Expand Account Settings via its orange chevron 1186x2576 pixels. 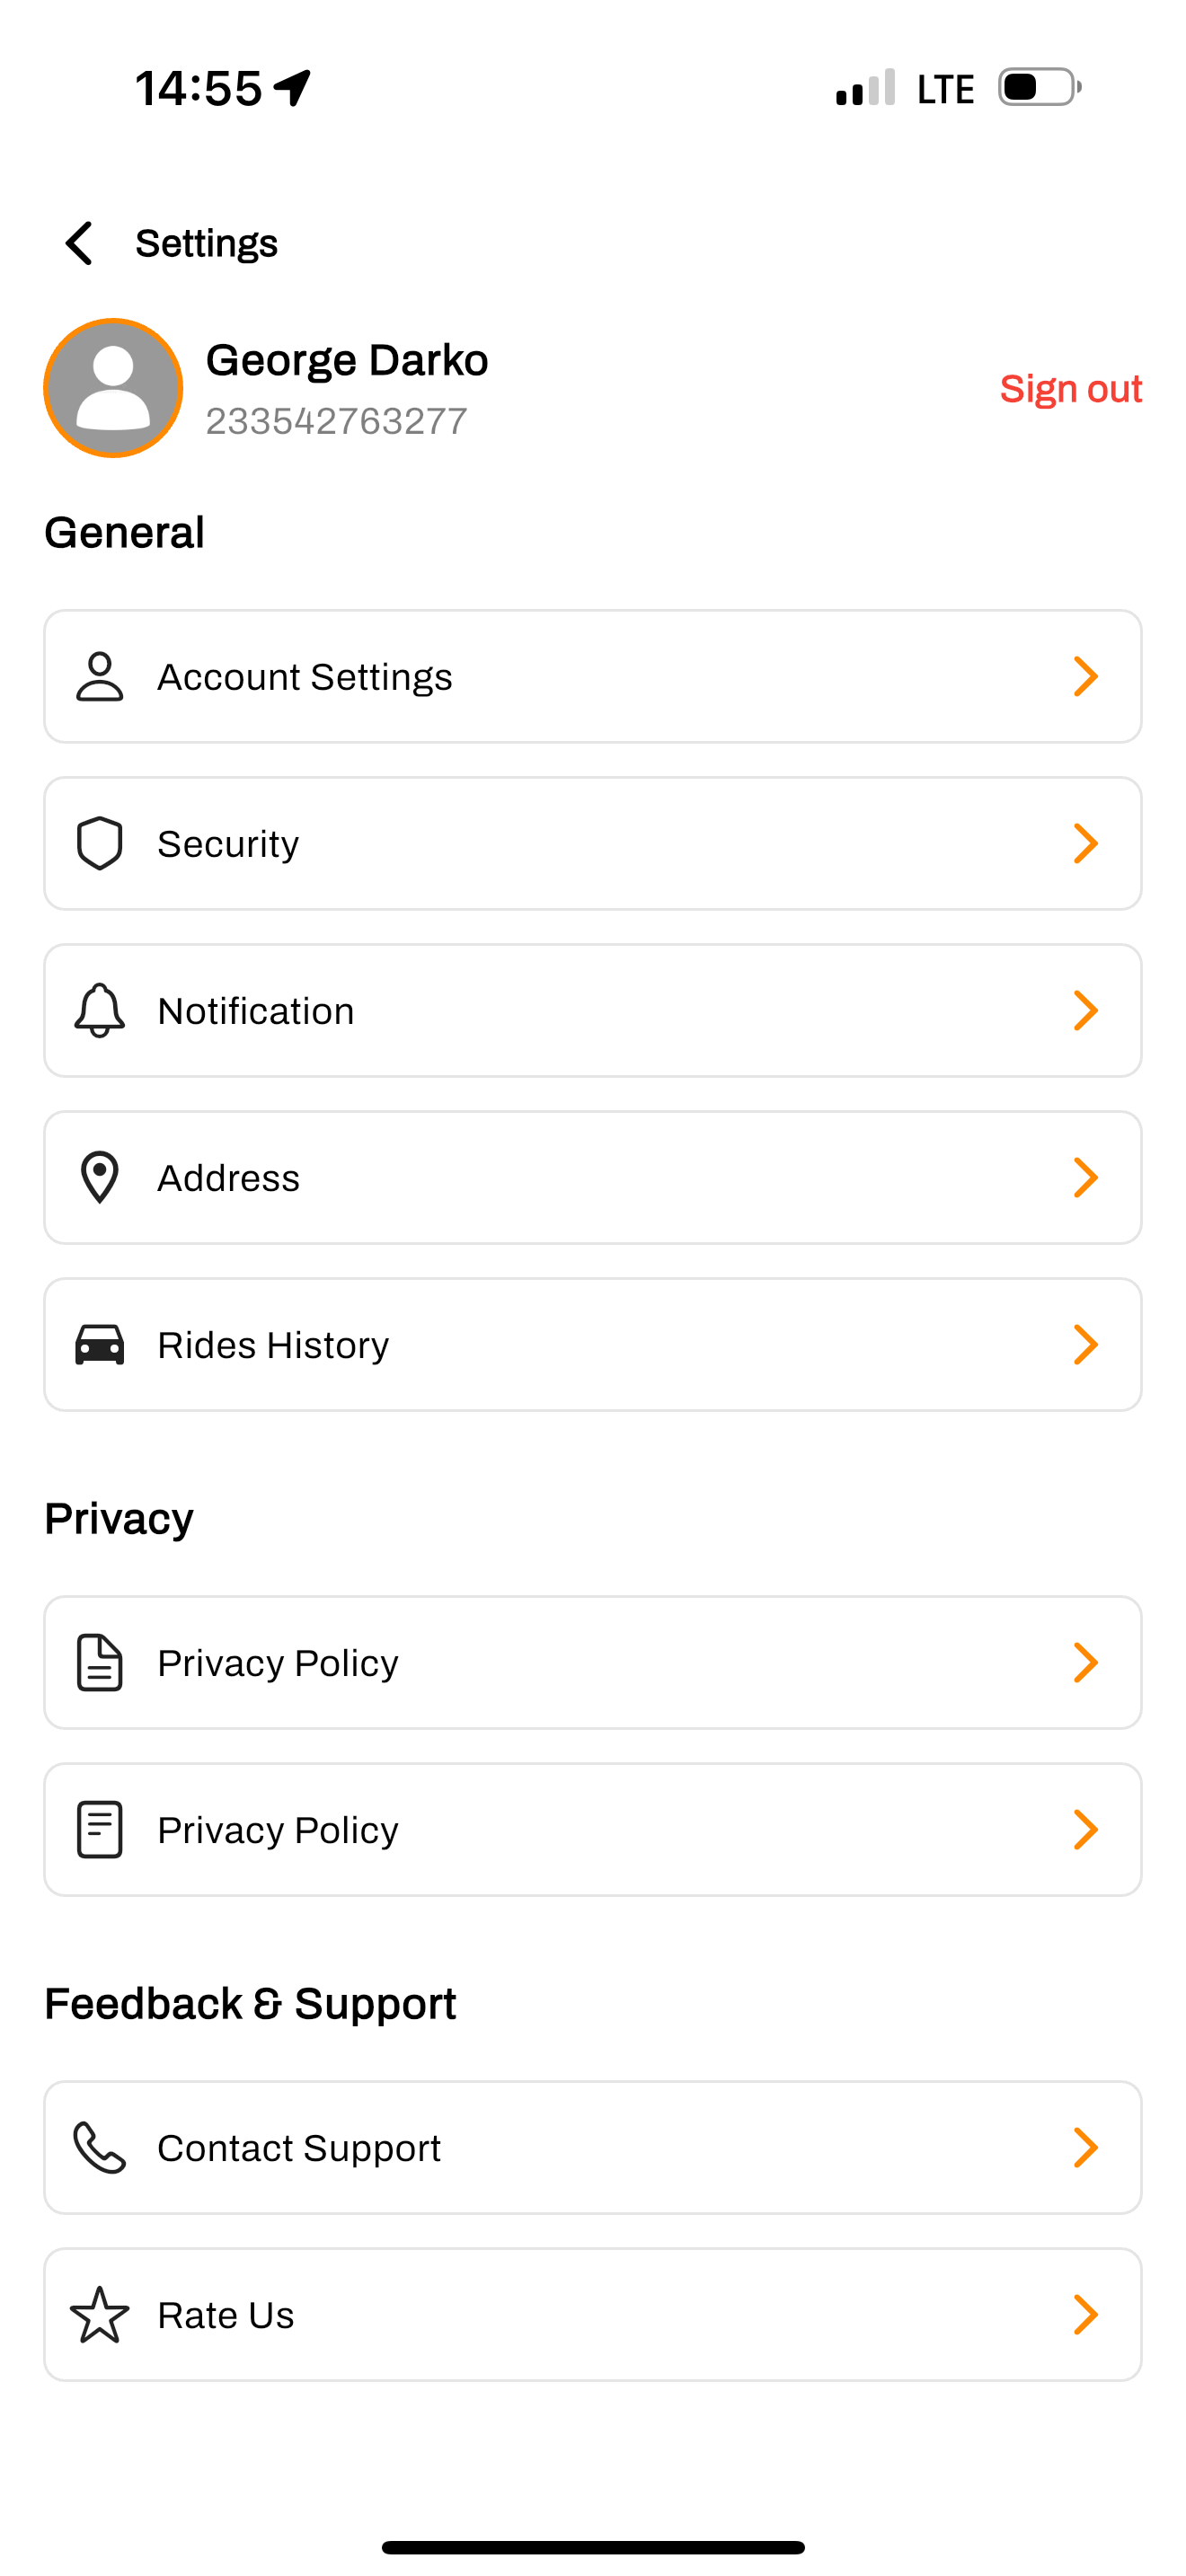coord(1086,677)
